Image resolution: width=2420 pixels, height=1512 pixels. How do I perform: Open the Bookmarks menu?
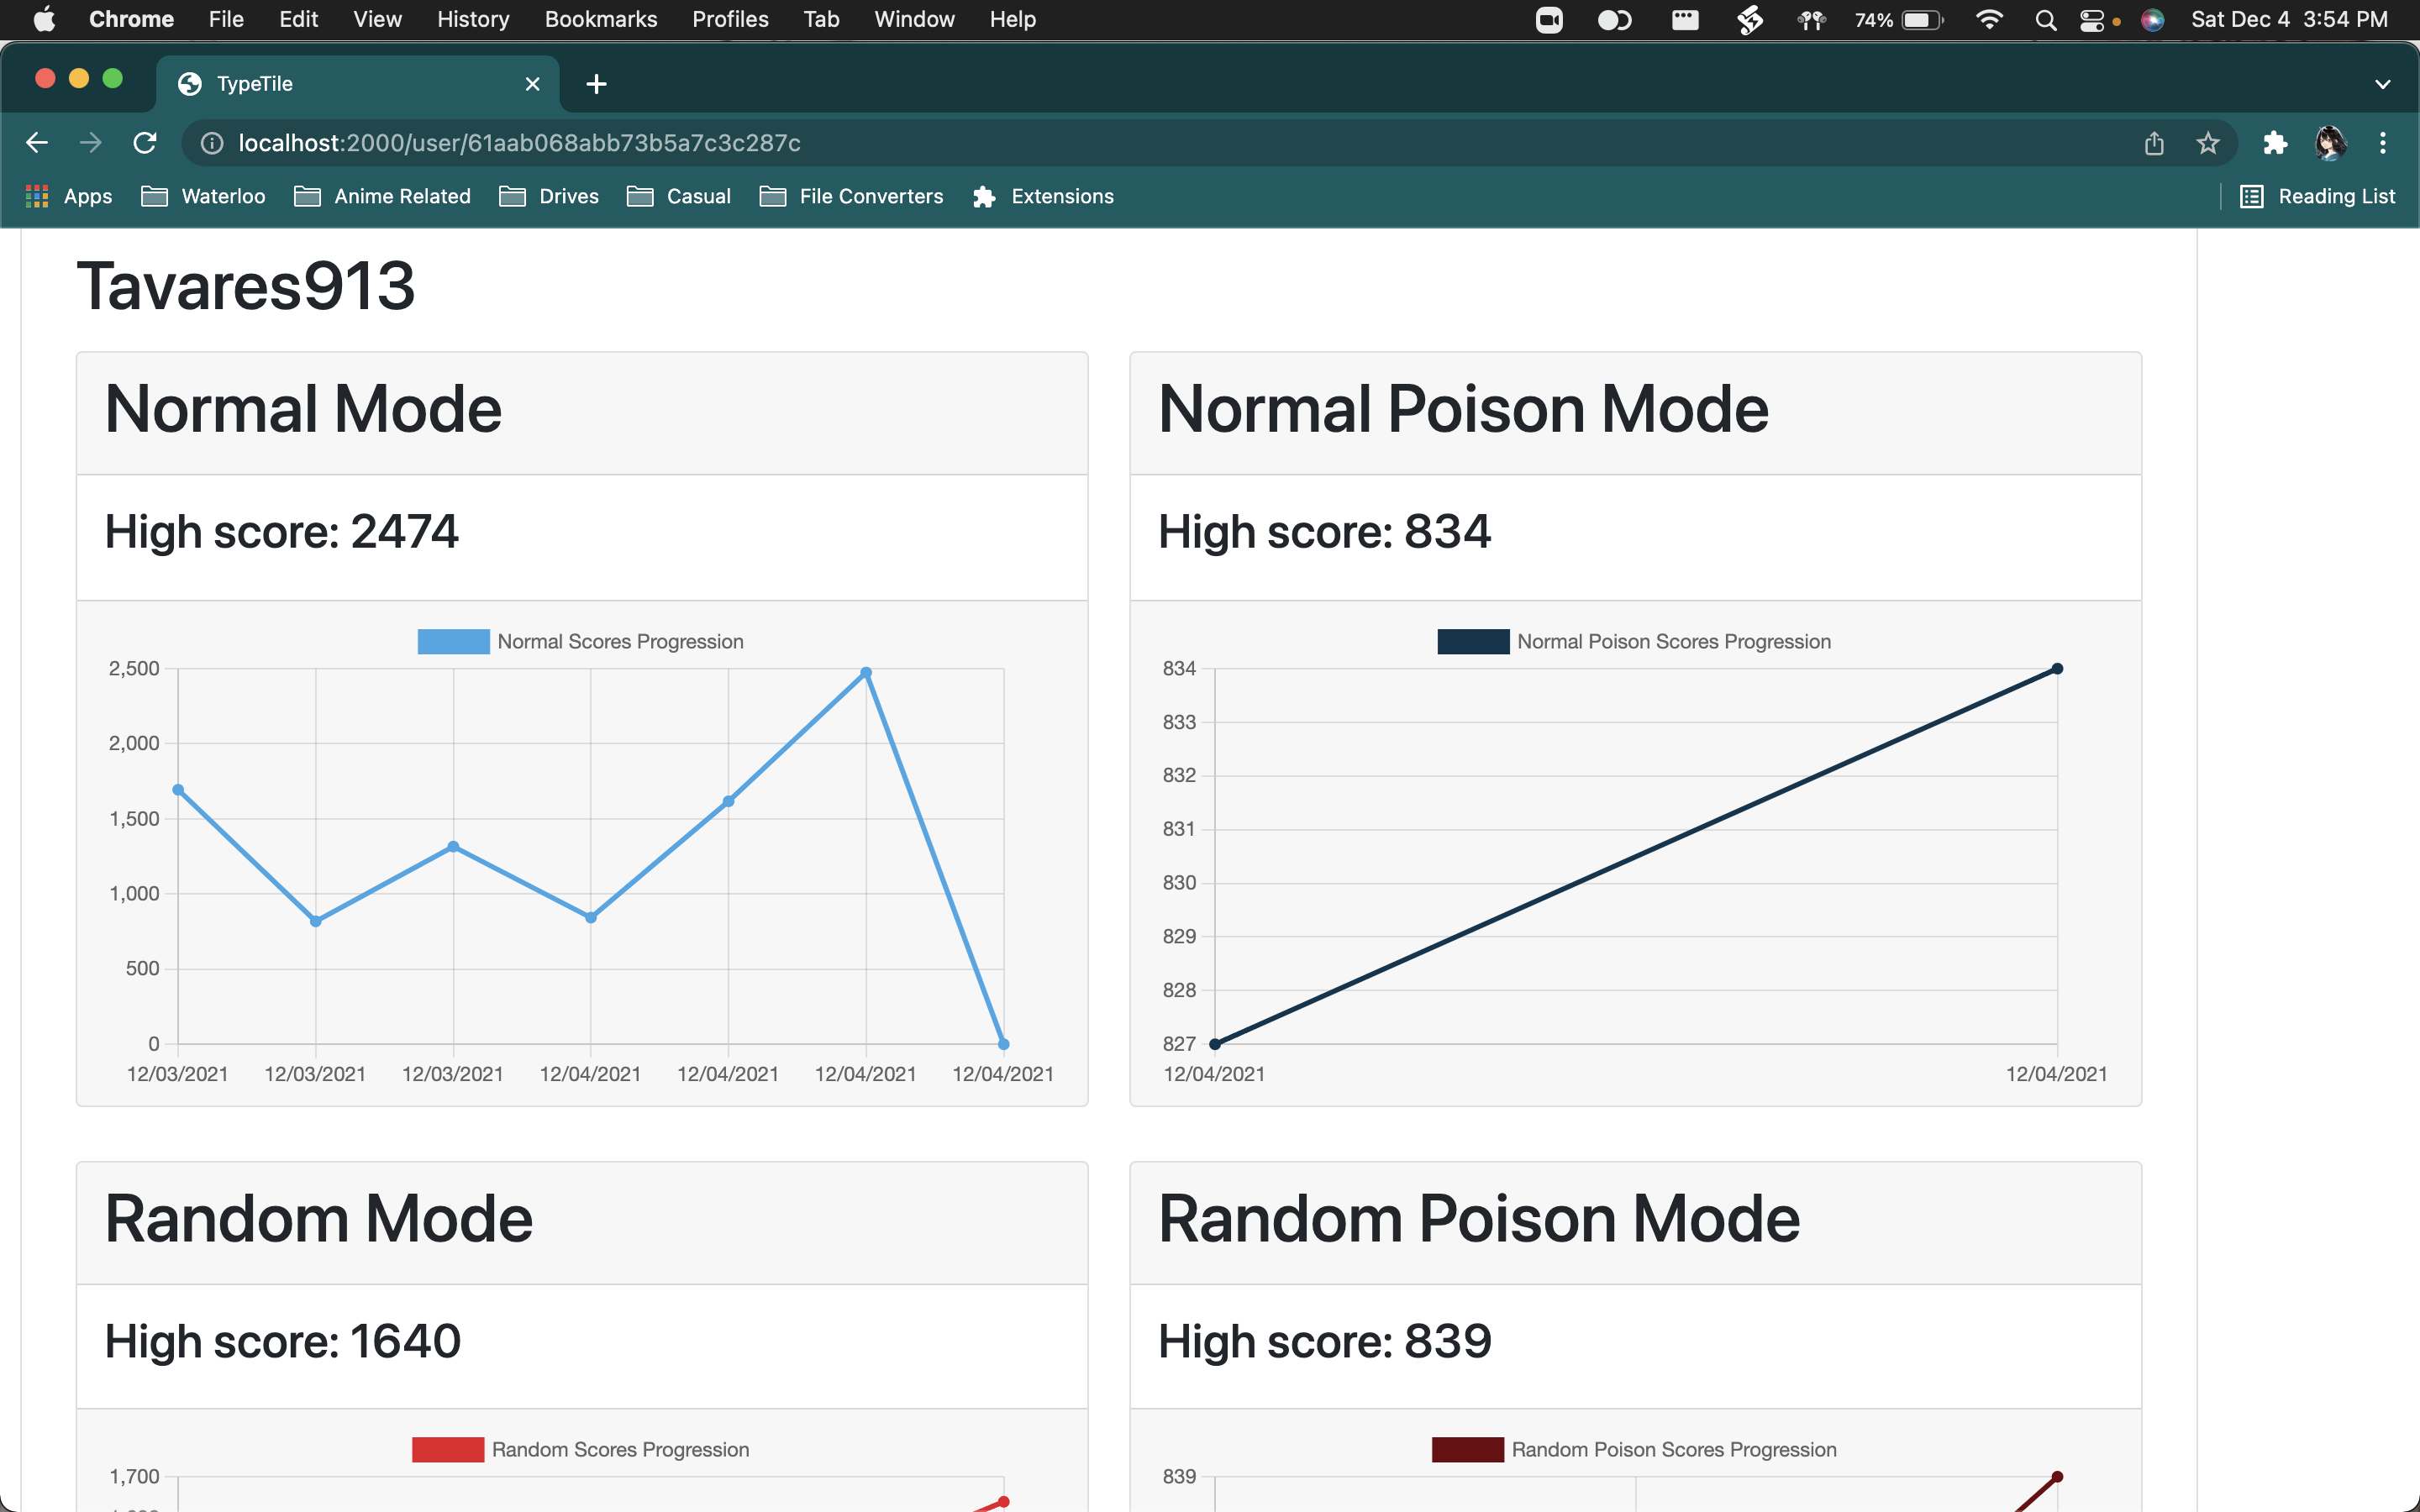pyautogui.click(x=600, y=19)
